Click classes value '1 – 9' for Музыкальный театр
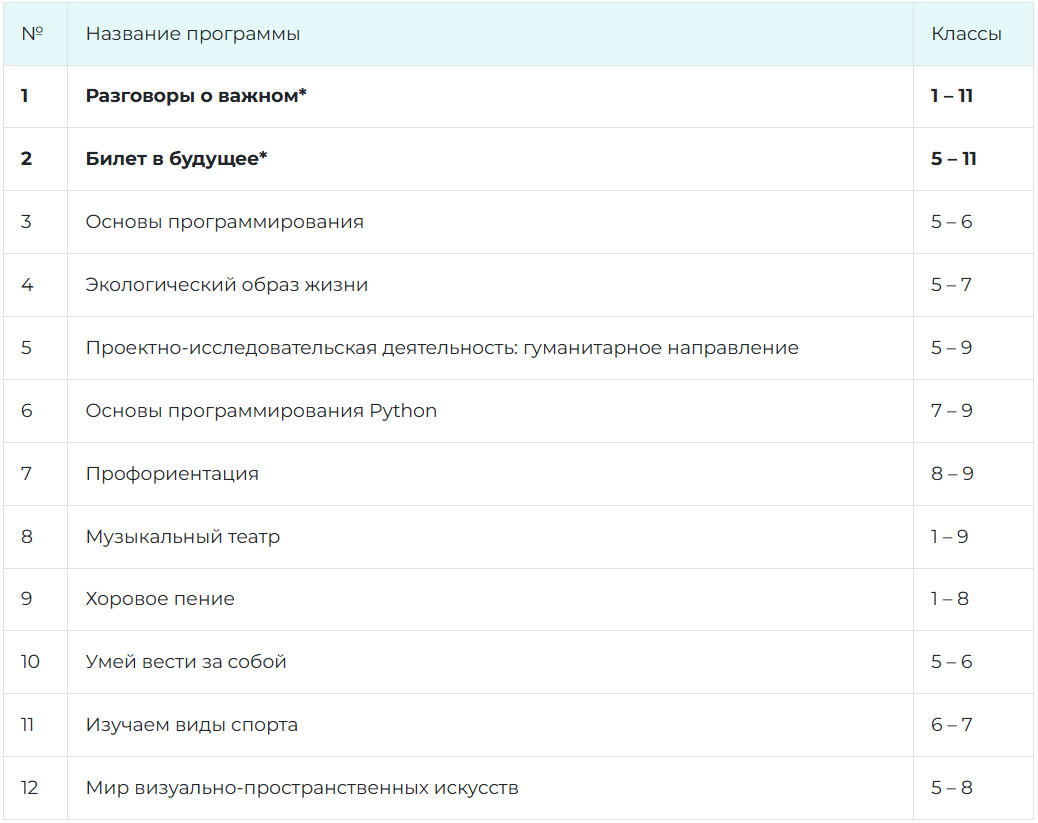The height and width of the screenshot is (823, 1038). [x=949, y=536]
